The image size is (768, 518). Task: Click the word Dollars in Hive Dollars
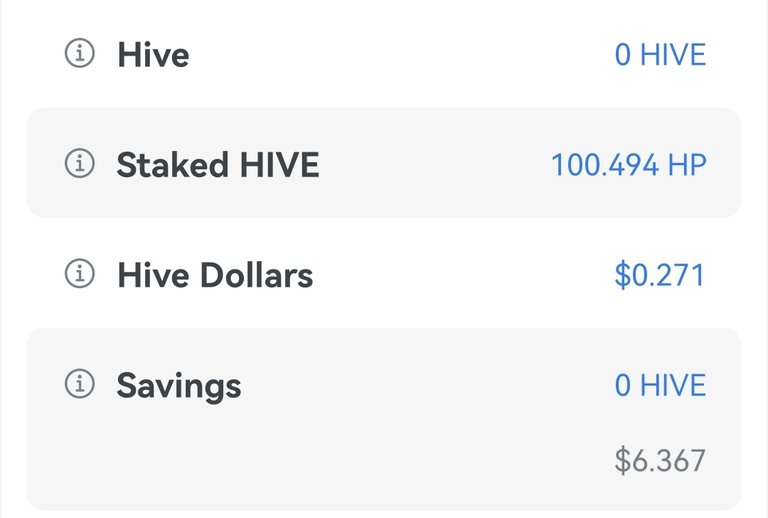(257, 275)
